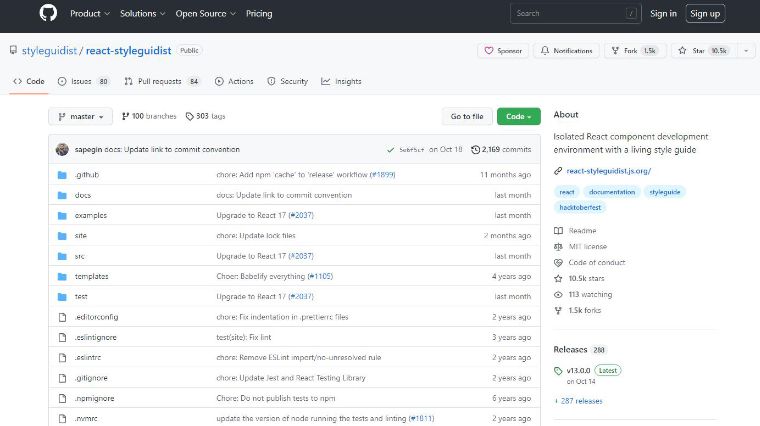Viewport: 760px width, 426px height.
Task: Open the Insights tab
Action: [x=341, y=81]
